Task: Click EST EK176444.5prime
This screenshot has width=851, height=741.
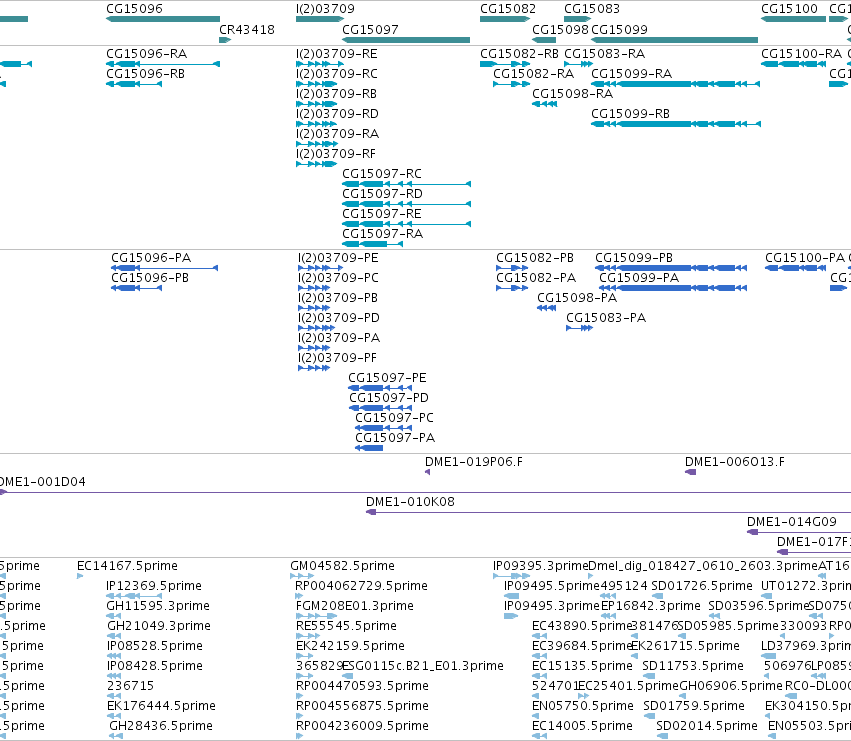Action: pos(161,706)
